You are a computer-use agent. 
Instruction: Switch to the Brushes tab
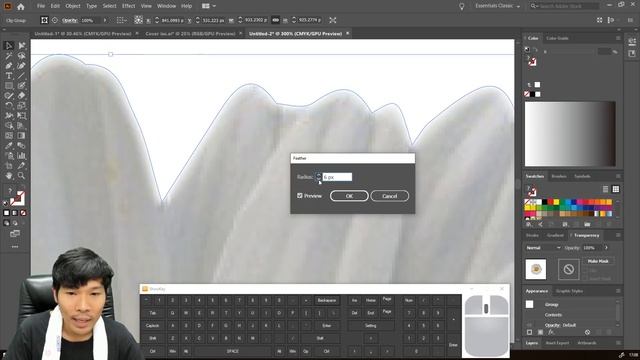click(559, 176)
